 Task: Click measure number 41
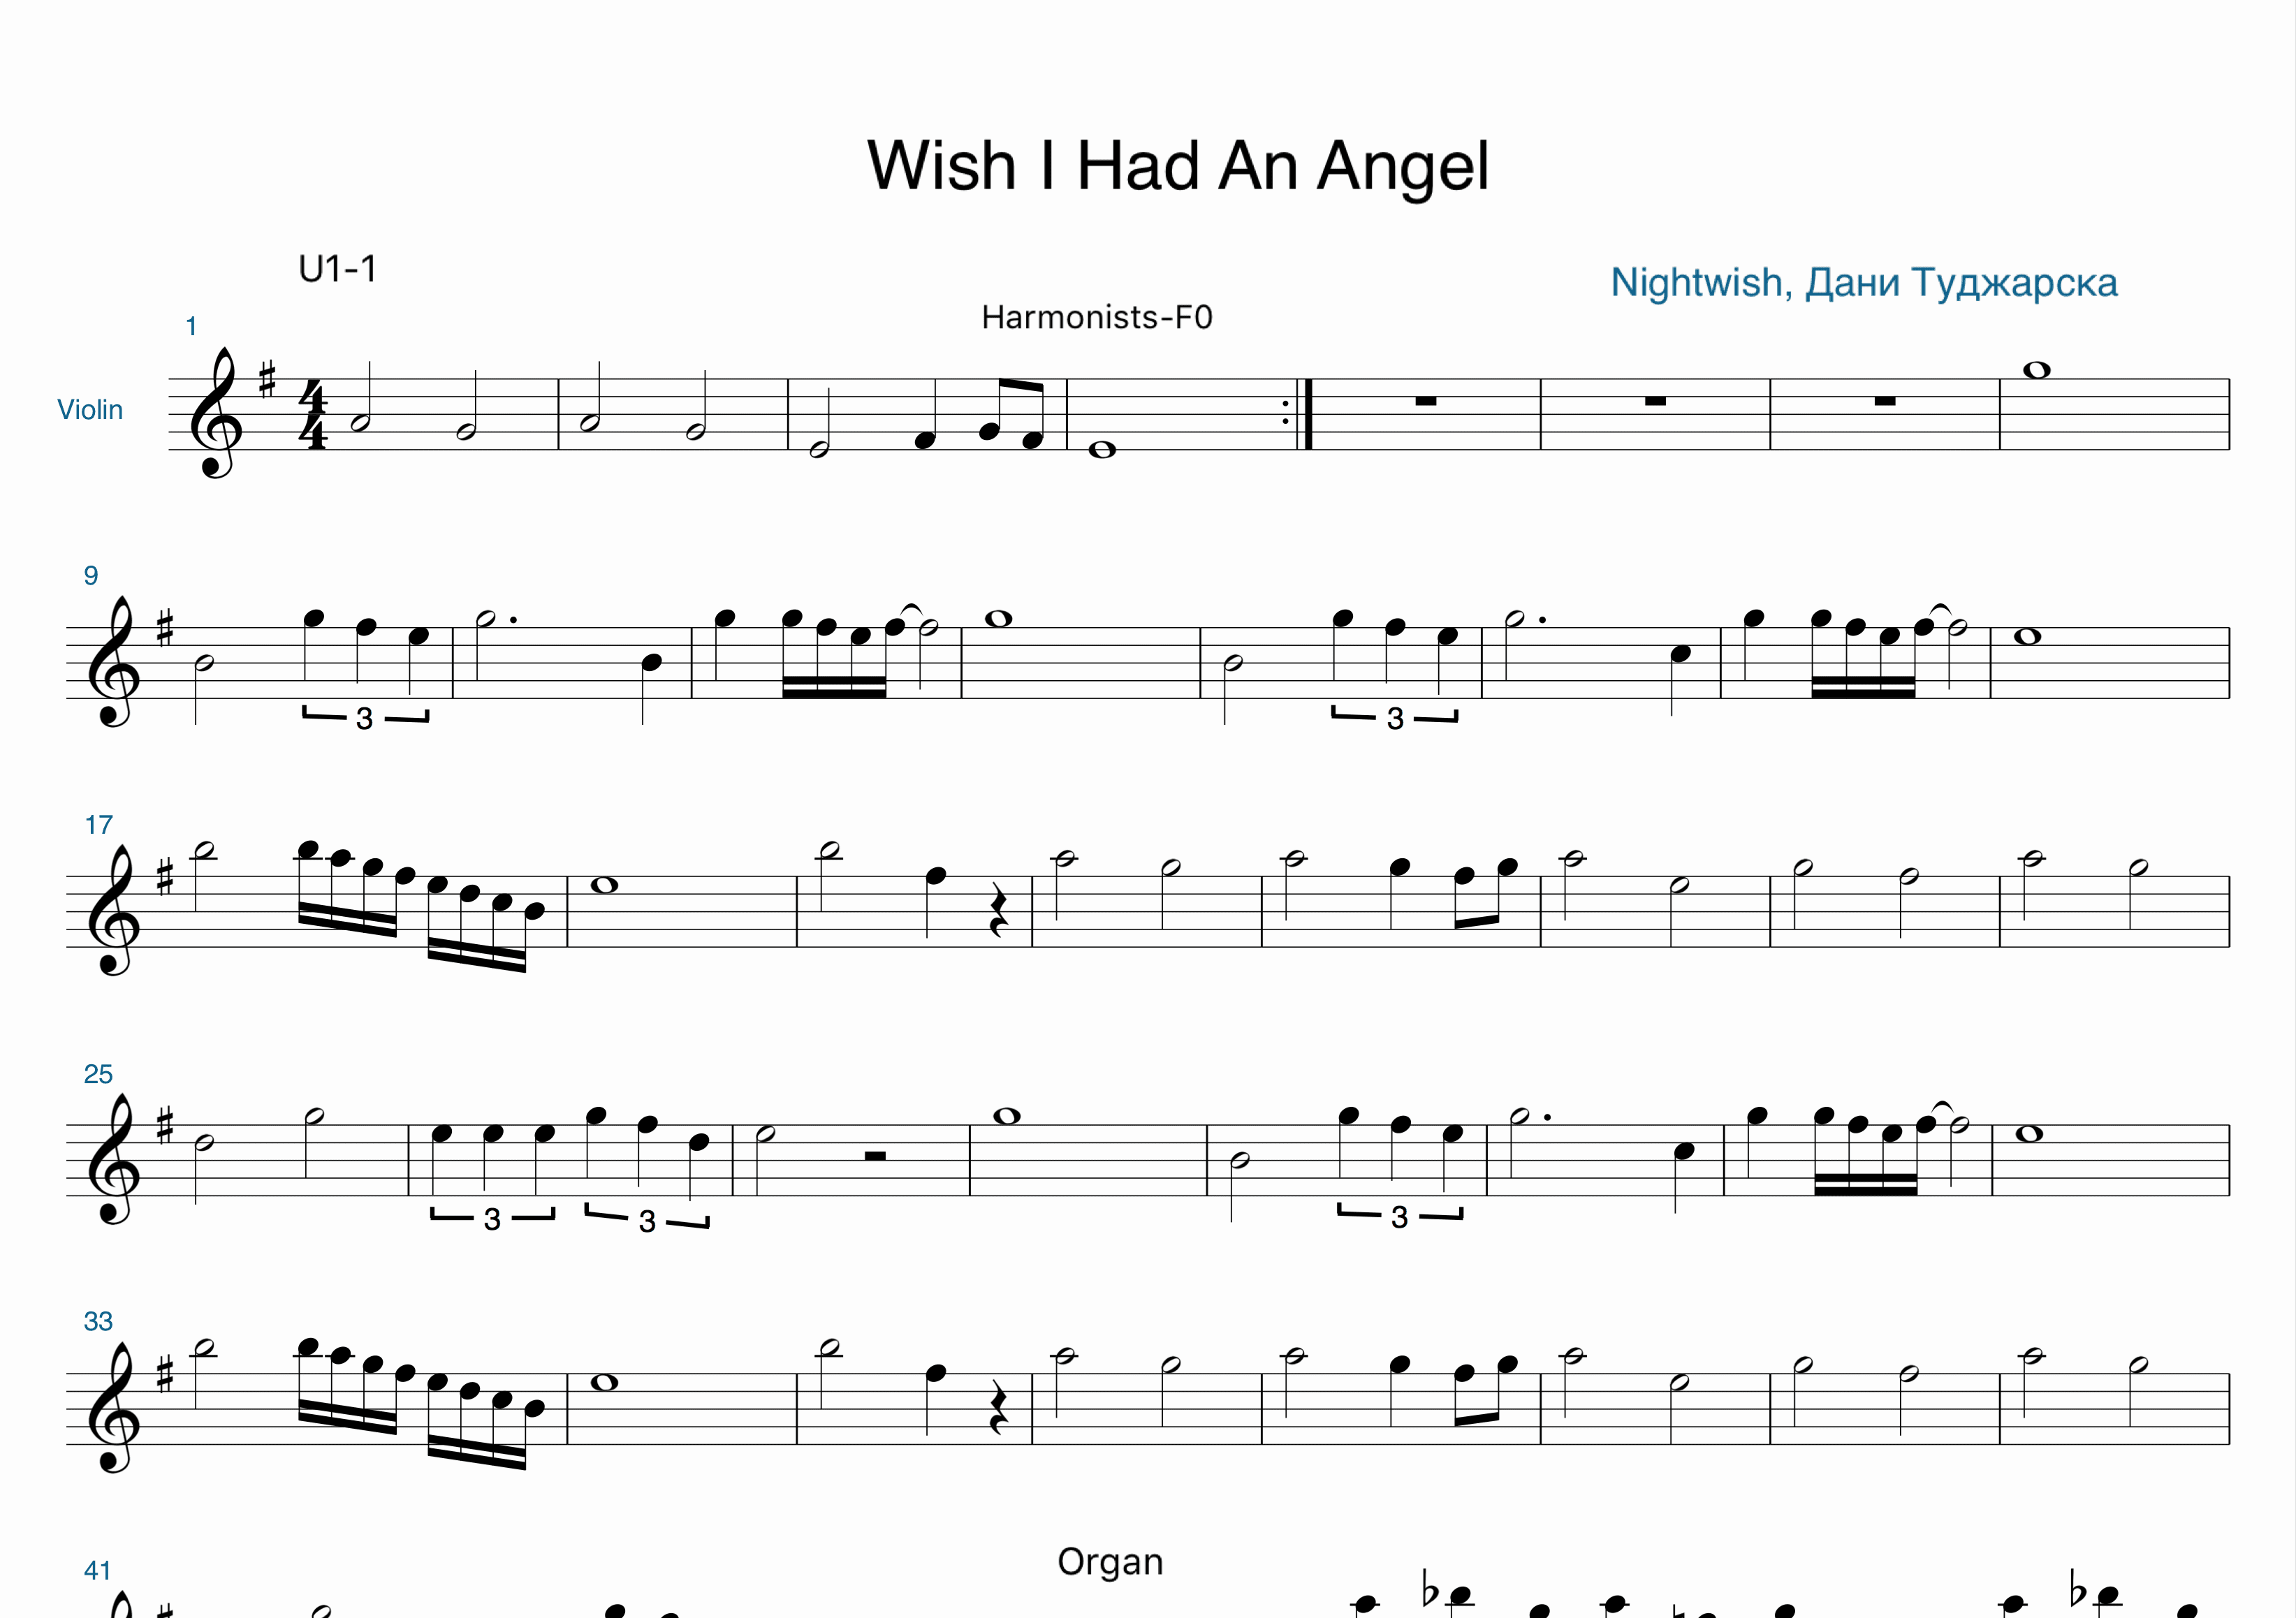[x=98, y=1570]
